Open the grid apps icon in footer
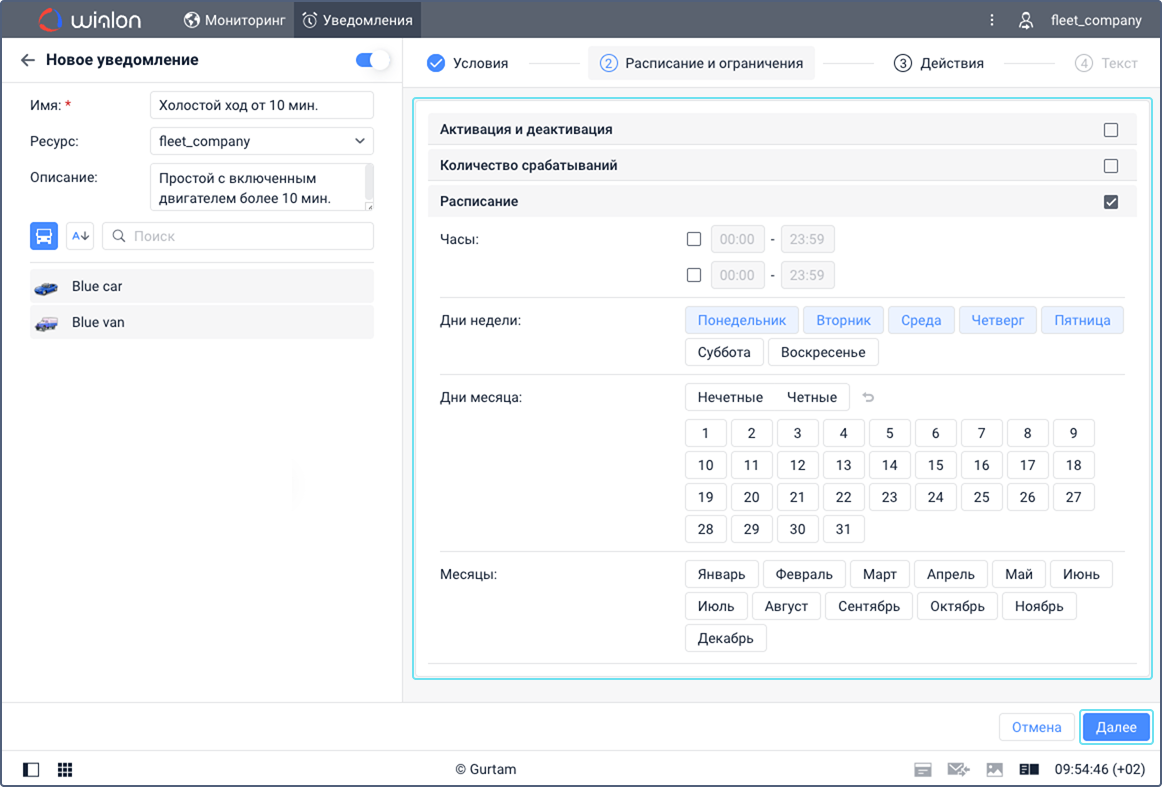 coord(65,769)
